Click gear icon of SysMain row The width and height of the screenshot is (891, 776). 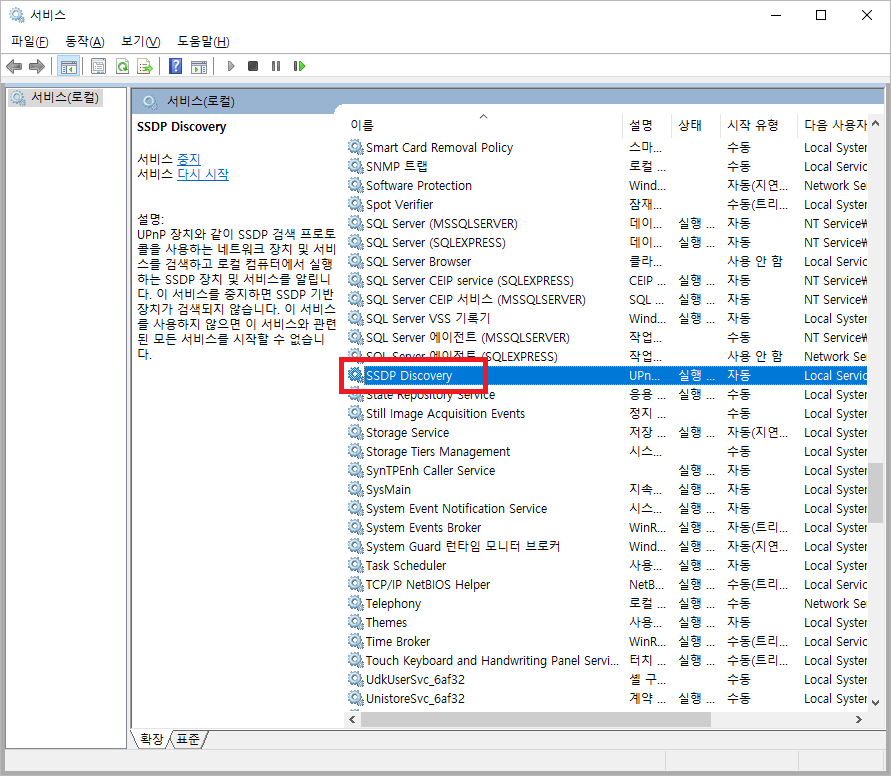click(356, 489)
